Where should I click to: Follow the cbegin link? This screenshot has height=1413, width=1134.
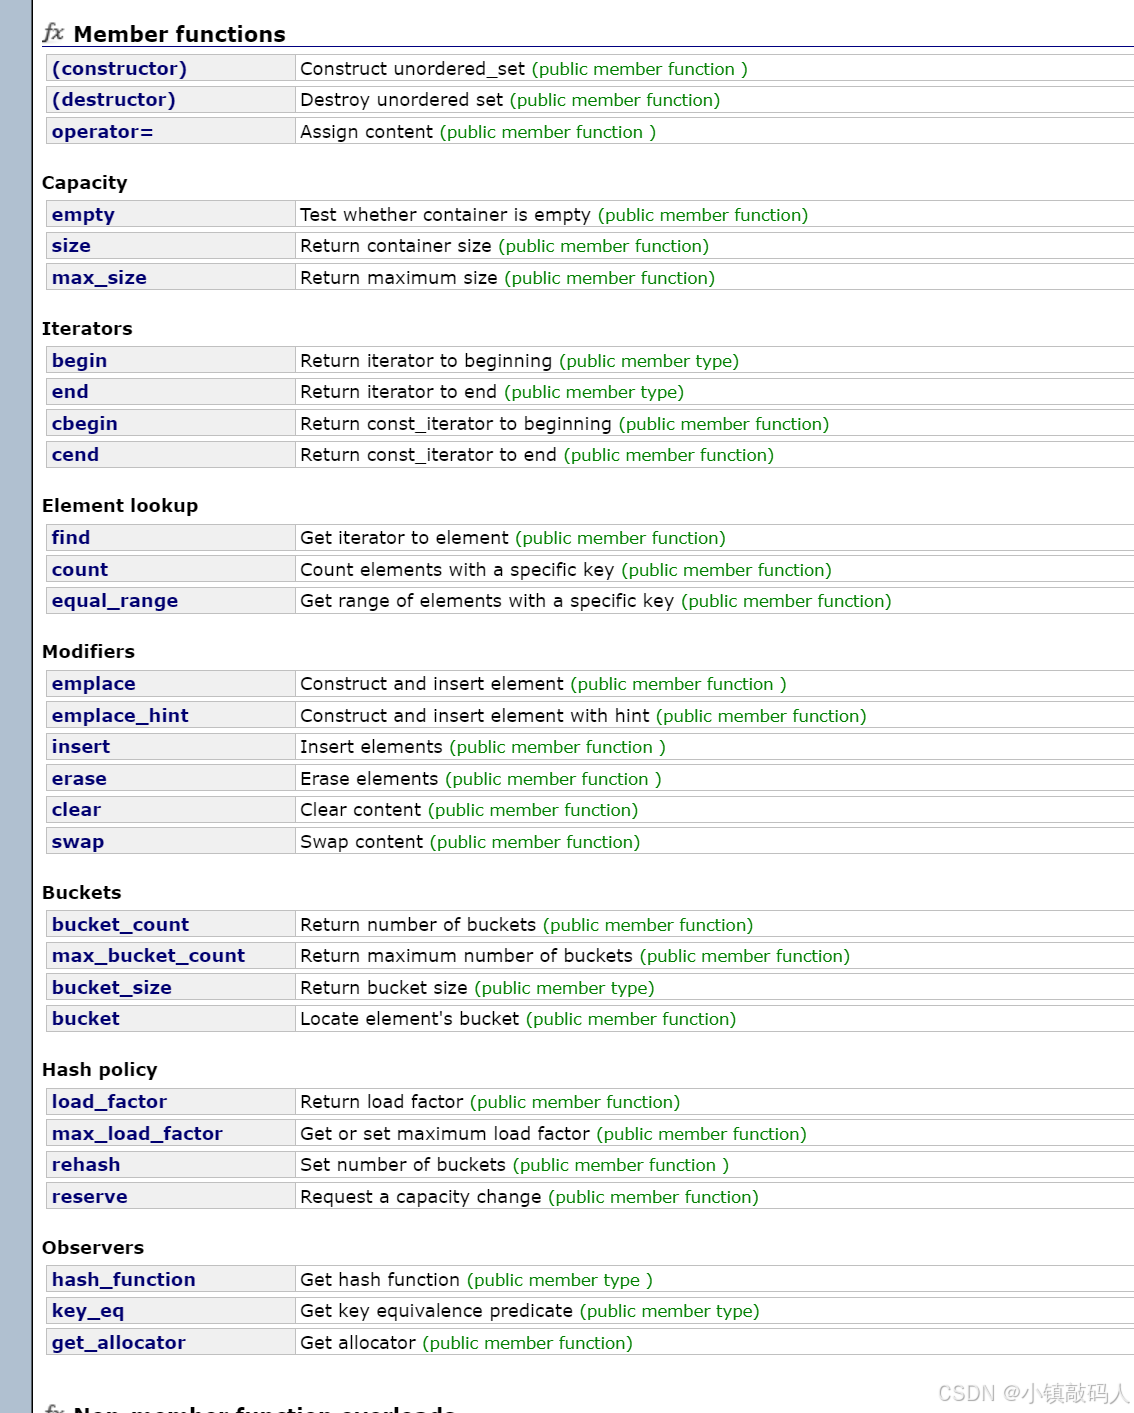[84, 424]
